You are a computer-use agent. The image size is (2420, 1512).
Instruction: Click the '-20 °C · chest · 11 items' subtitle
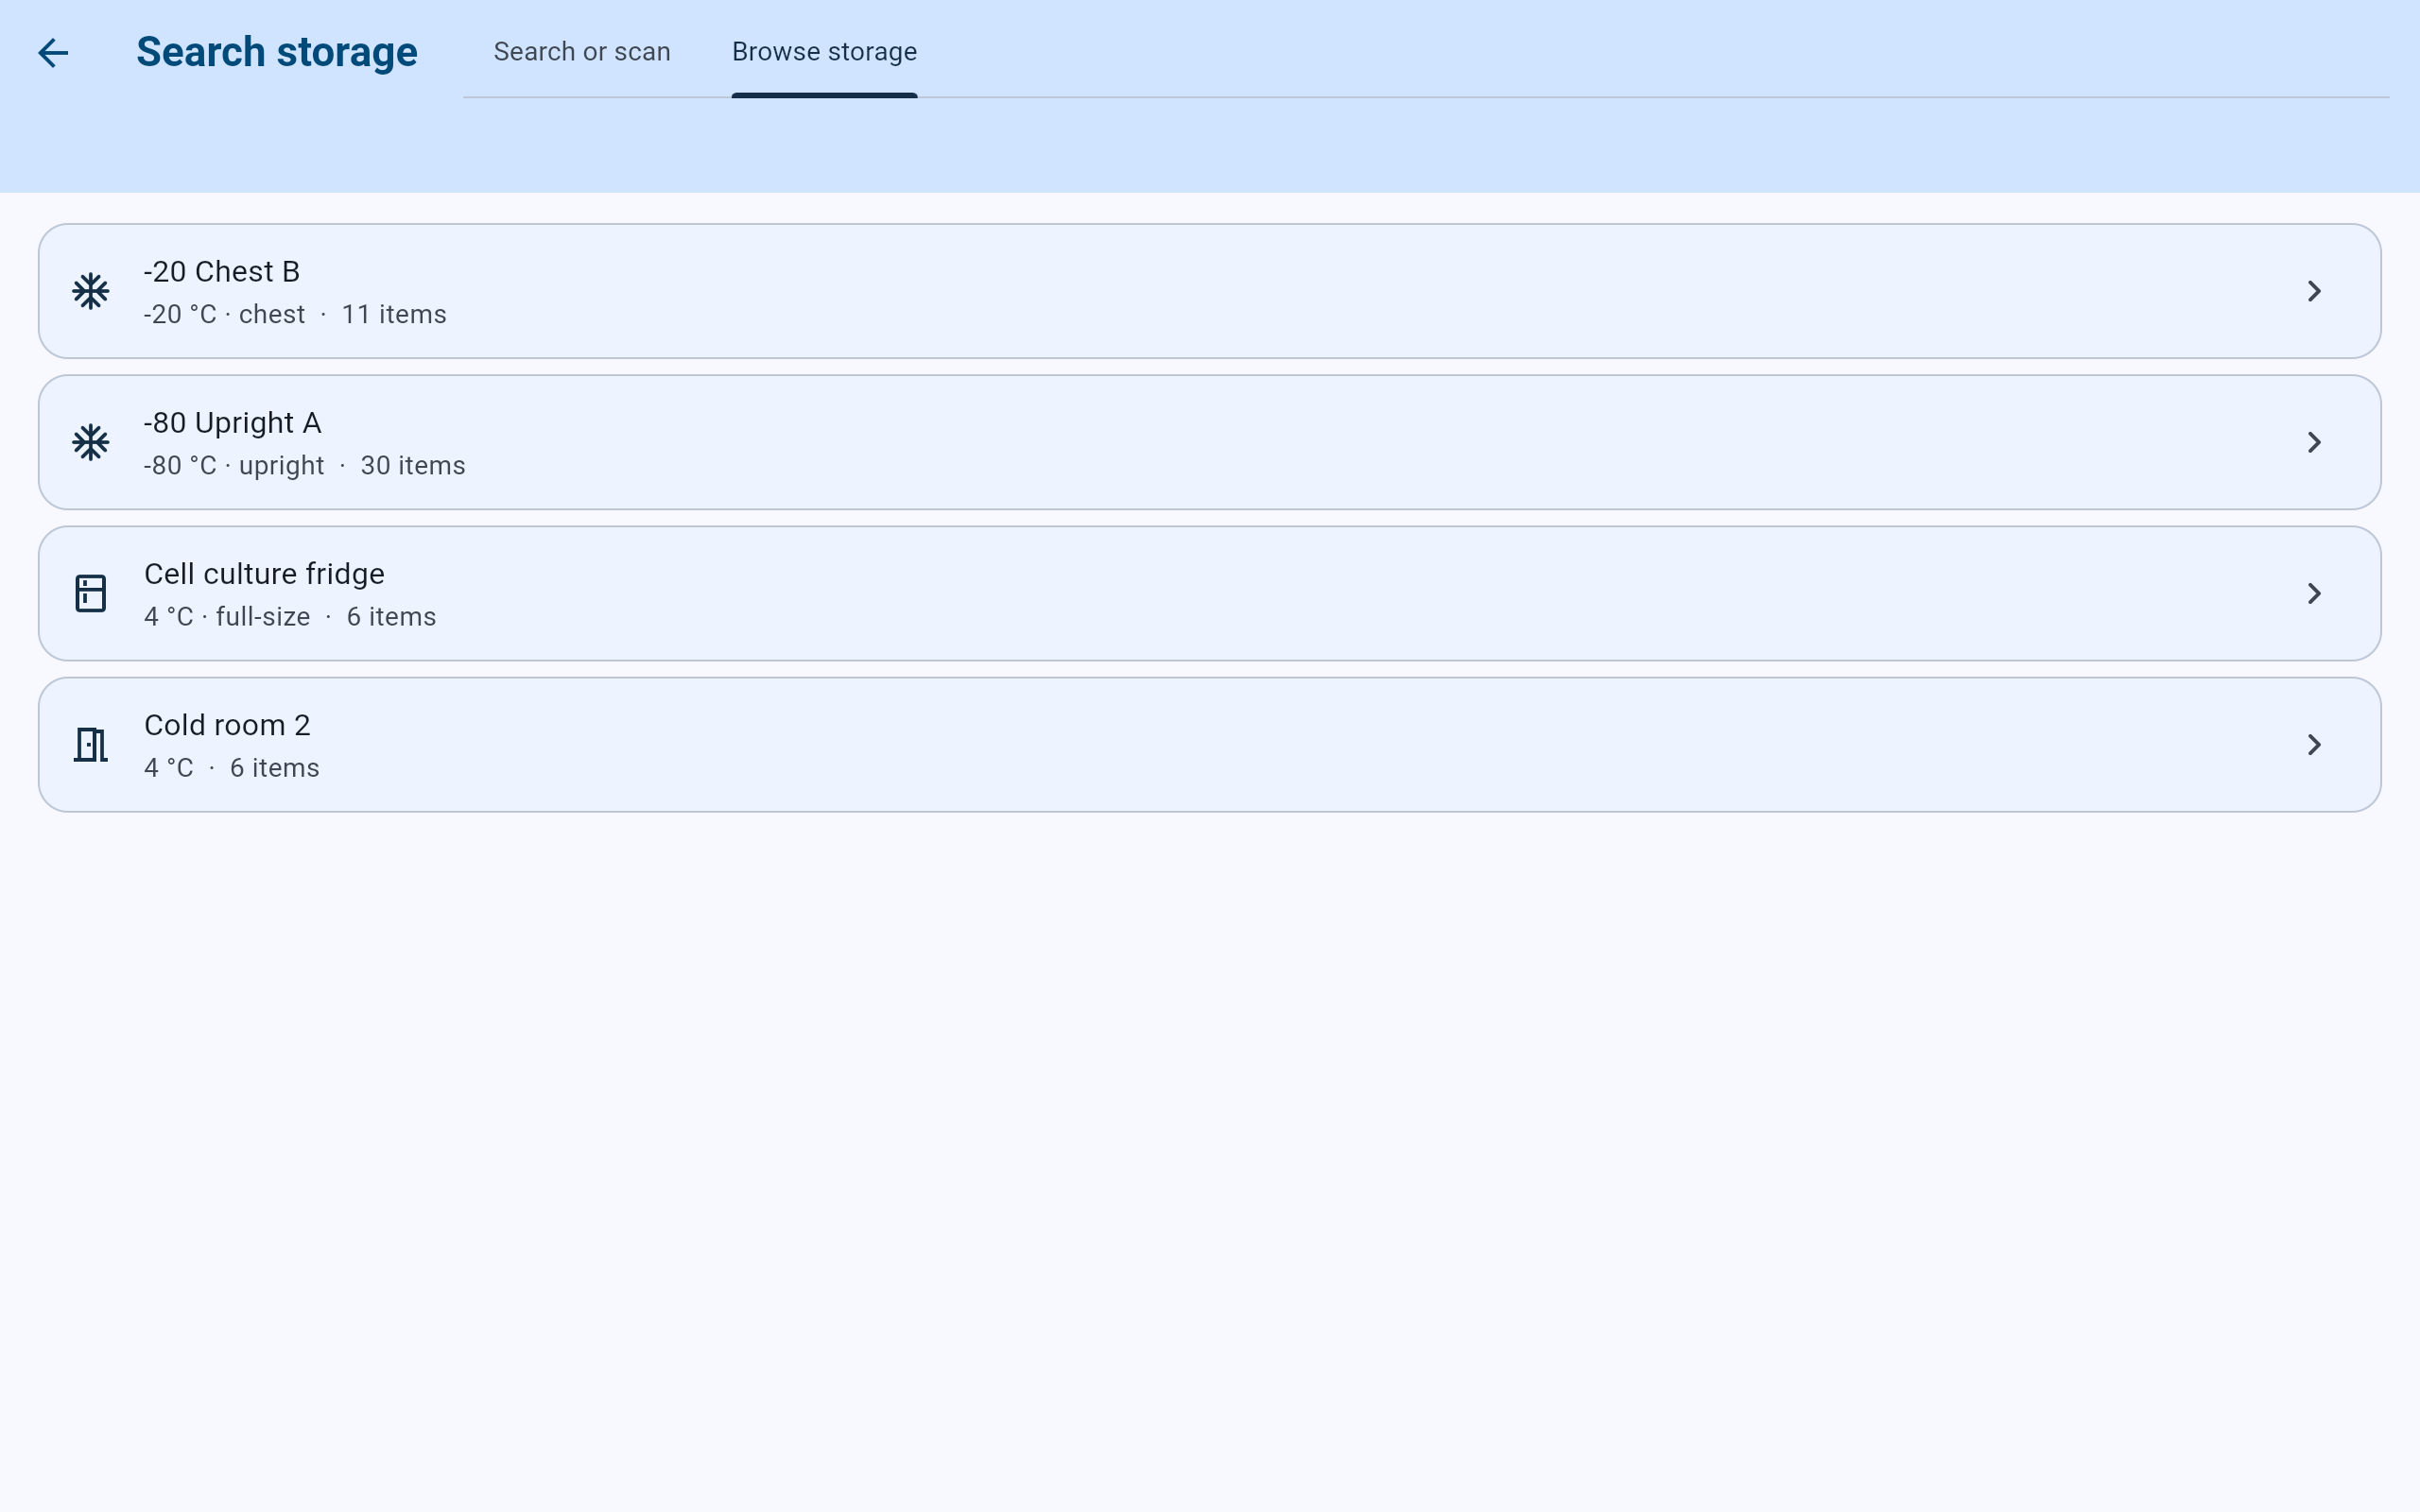point(295,314)
